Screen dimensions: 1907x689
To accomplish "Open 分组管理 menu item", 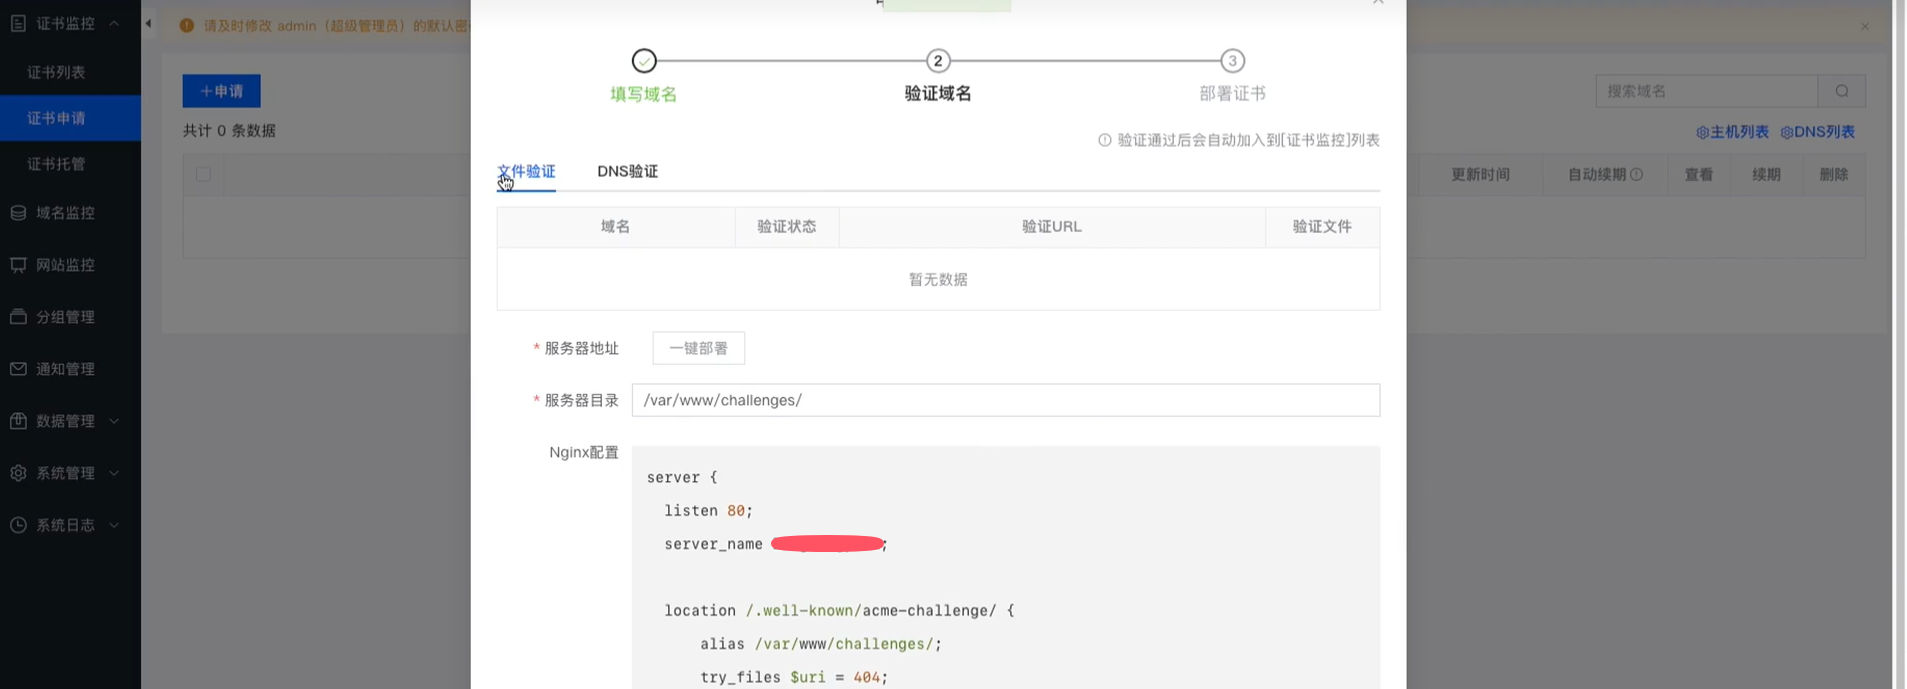I will (x=66, y=317).
